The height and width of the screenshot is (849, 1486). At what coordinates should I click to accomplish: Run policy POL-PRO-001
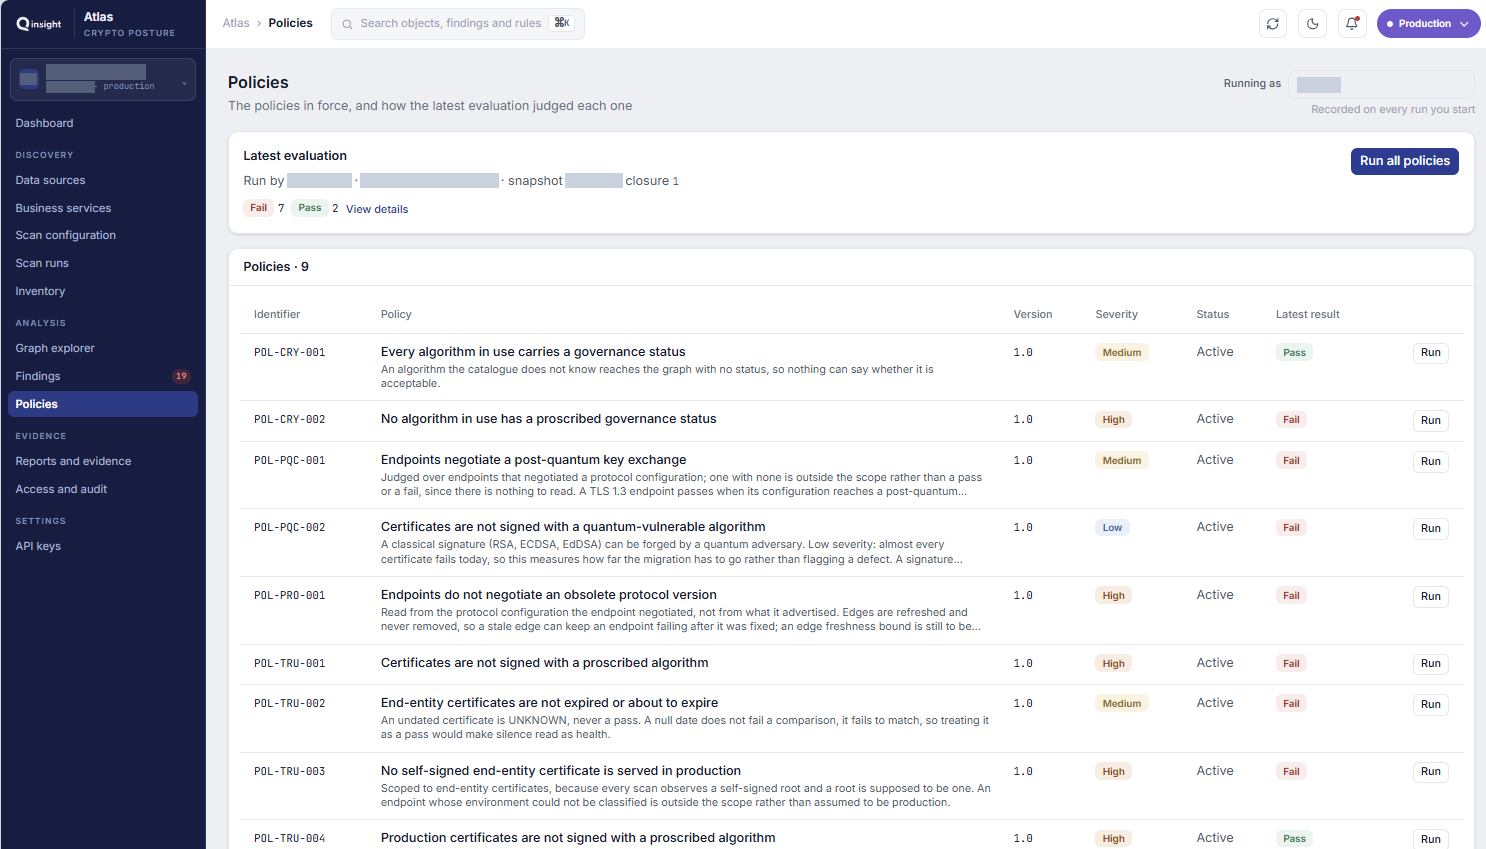[x=1430, y=597]
